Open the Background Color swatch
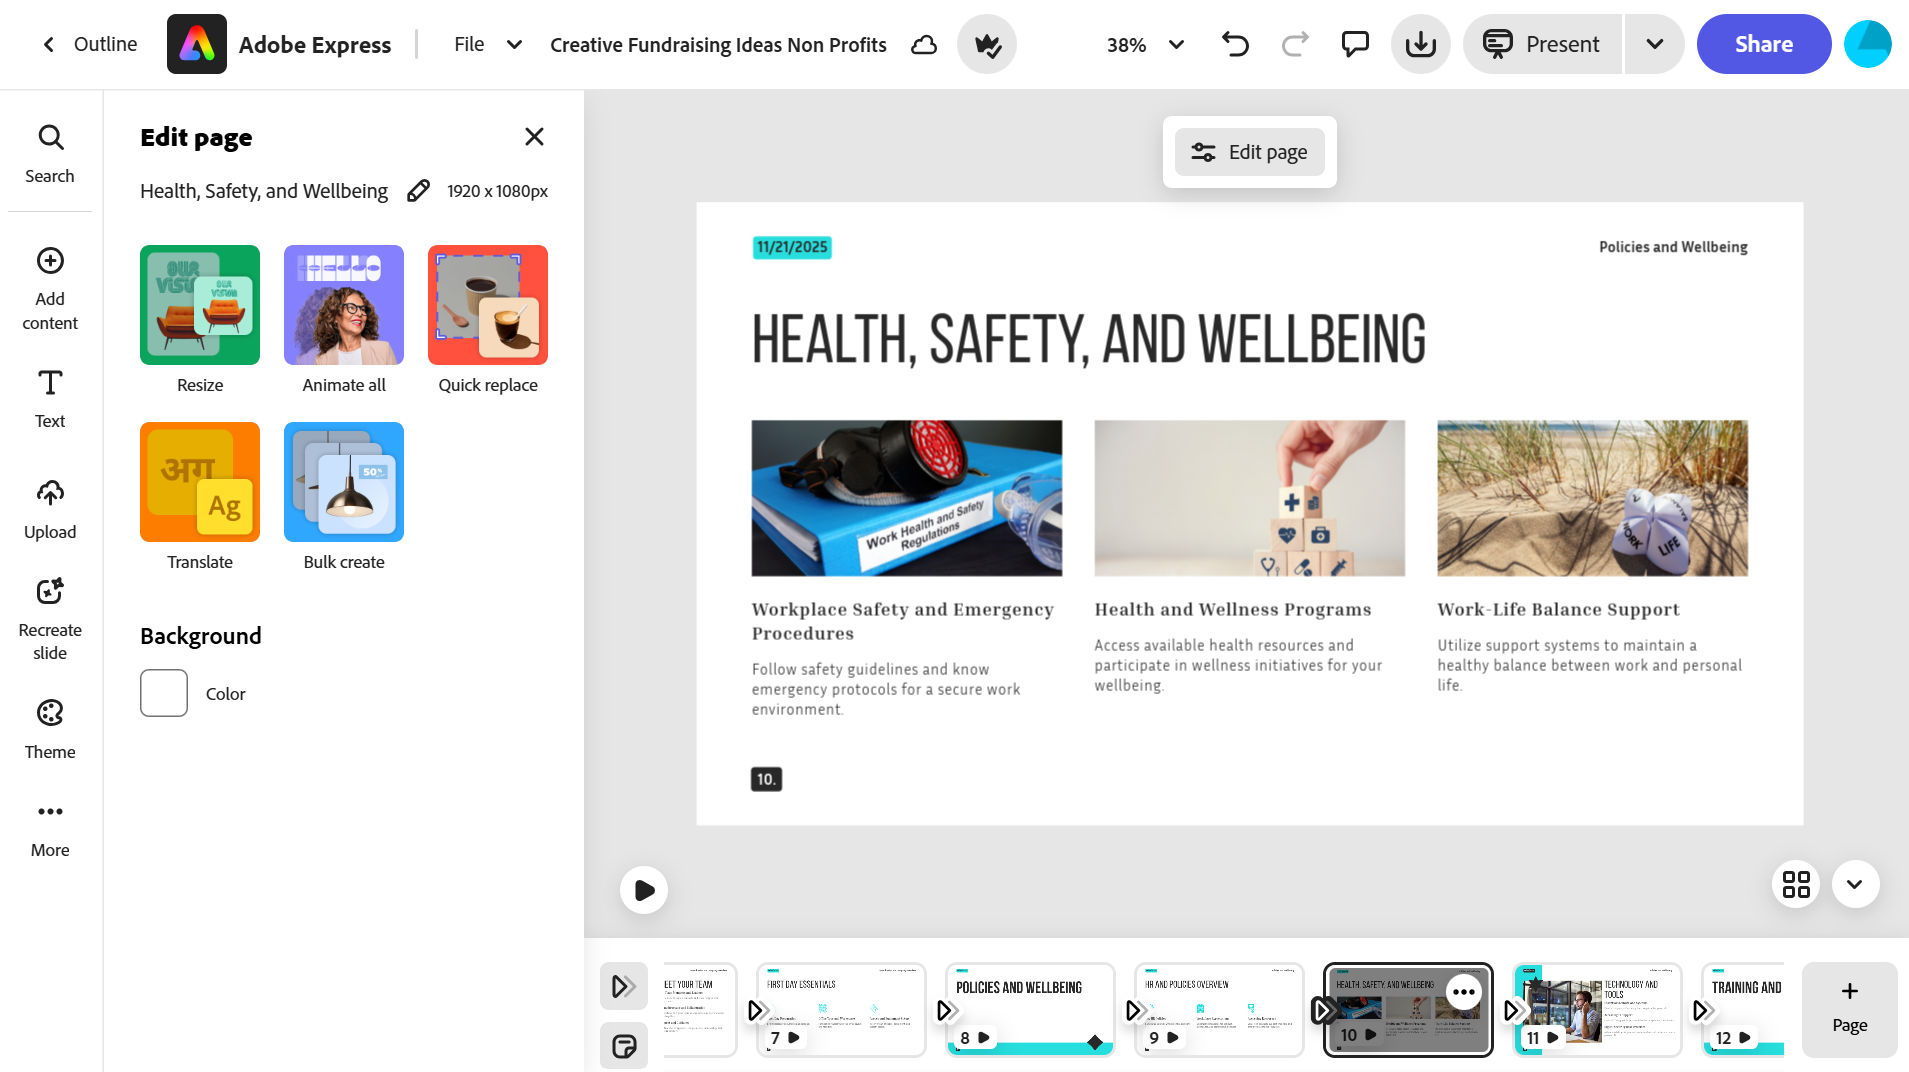1909x1072 pixels. (x=163, y=692)
